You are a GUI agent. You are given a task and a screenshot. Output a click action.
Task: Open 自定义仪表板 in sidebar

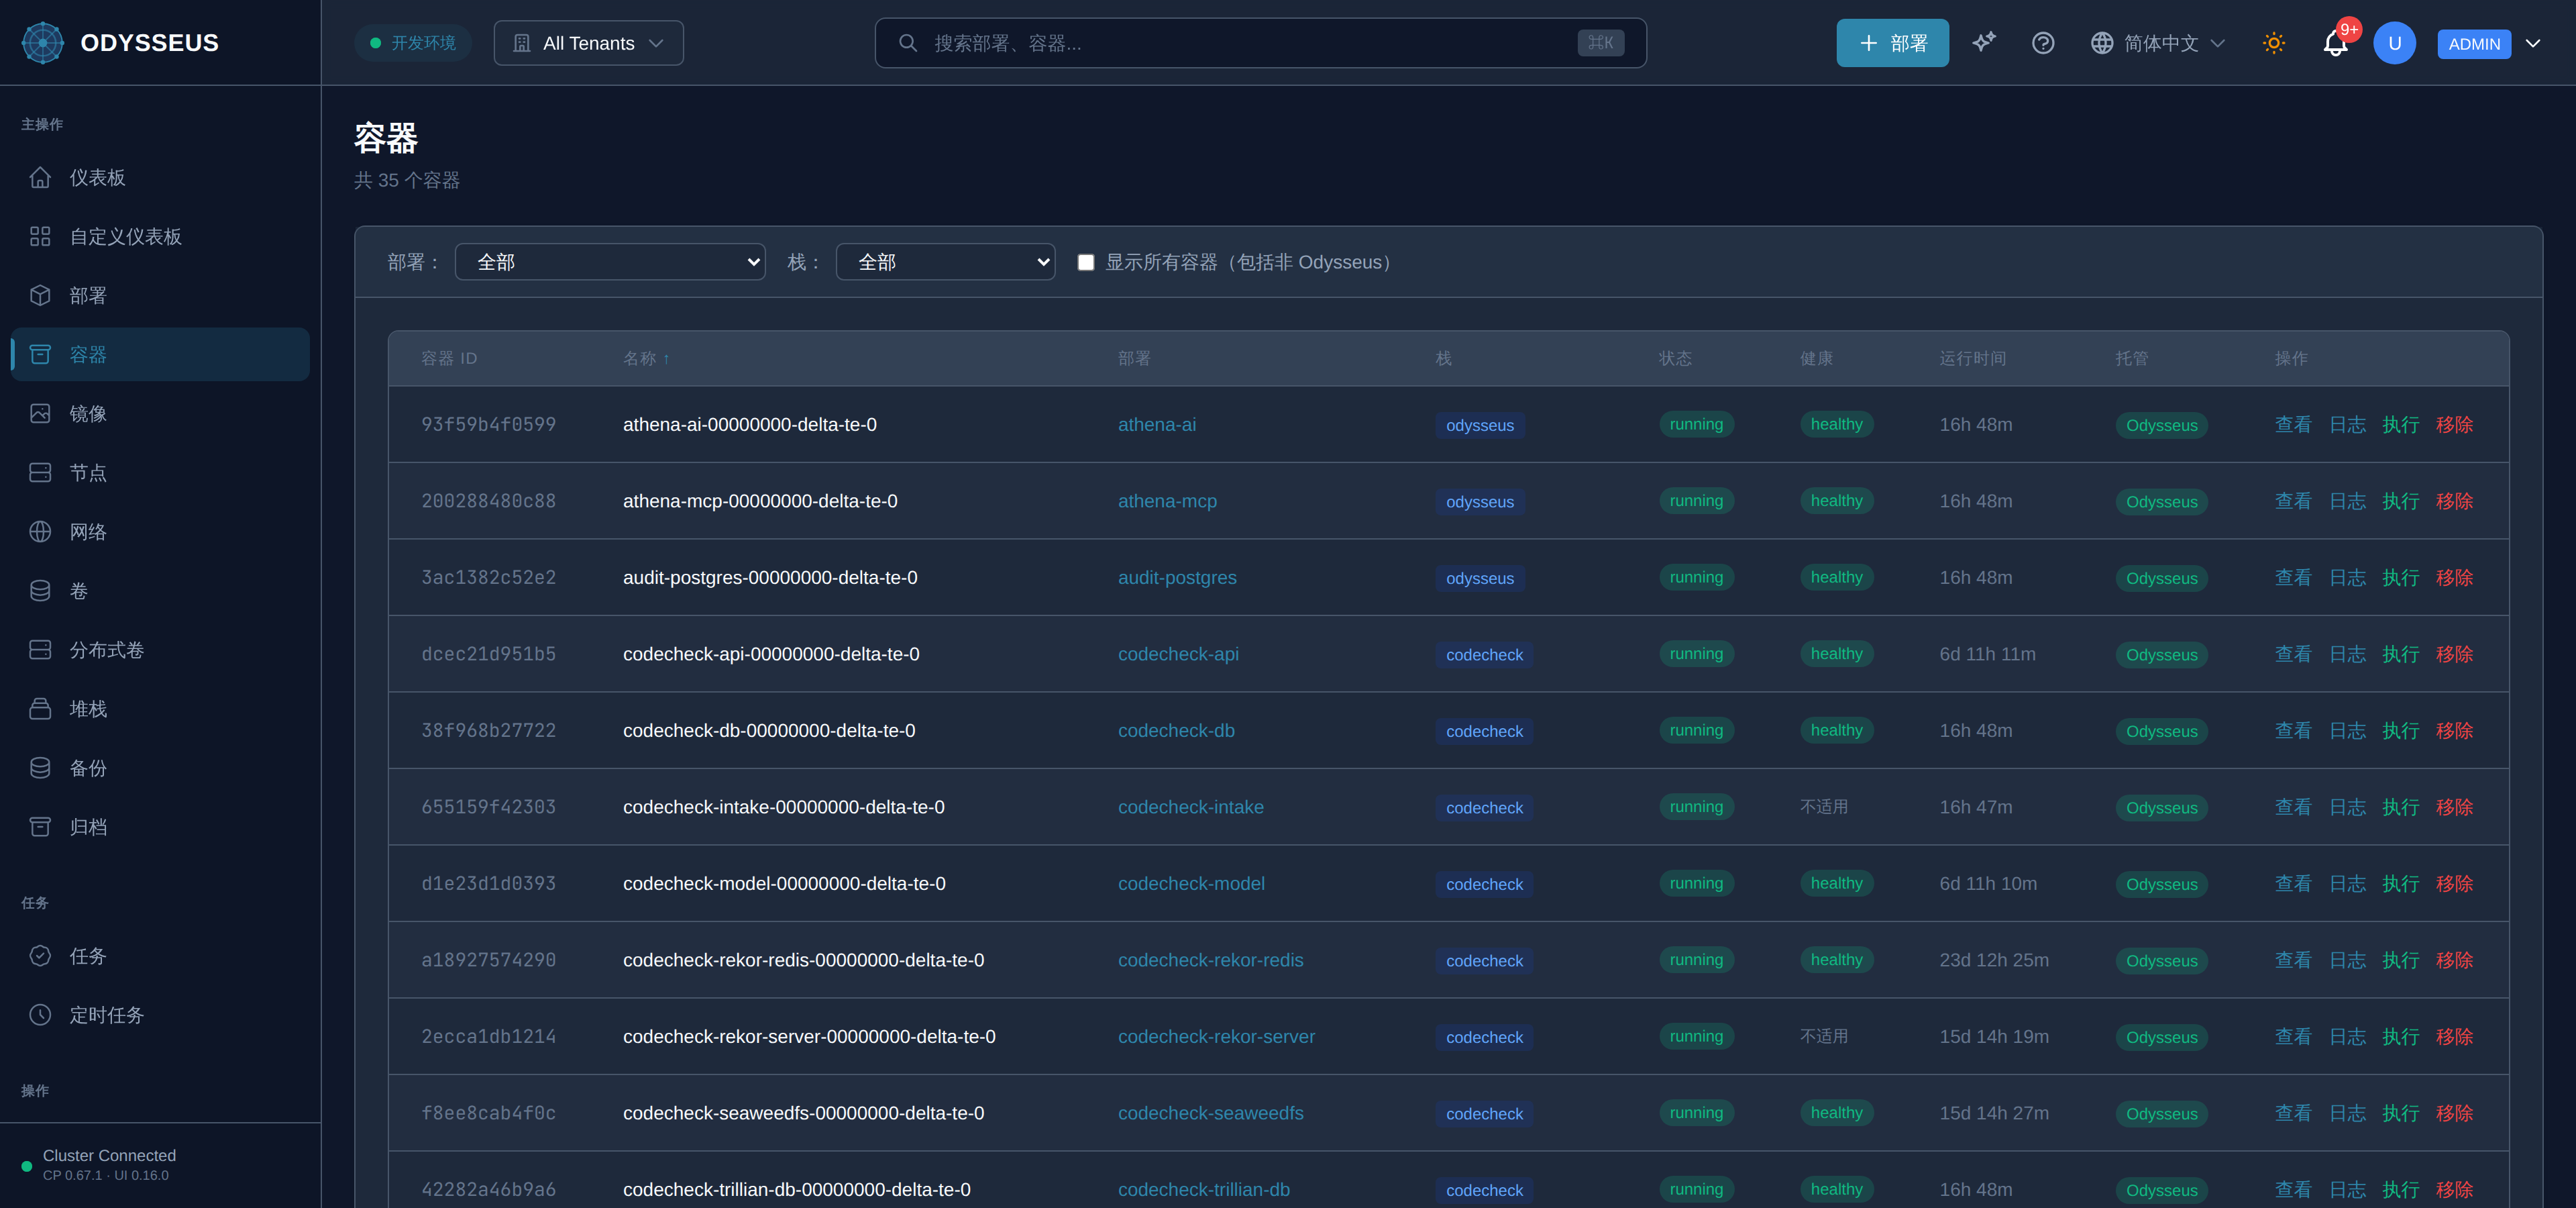tap(160, 236)
